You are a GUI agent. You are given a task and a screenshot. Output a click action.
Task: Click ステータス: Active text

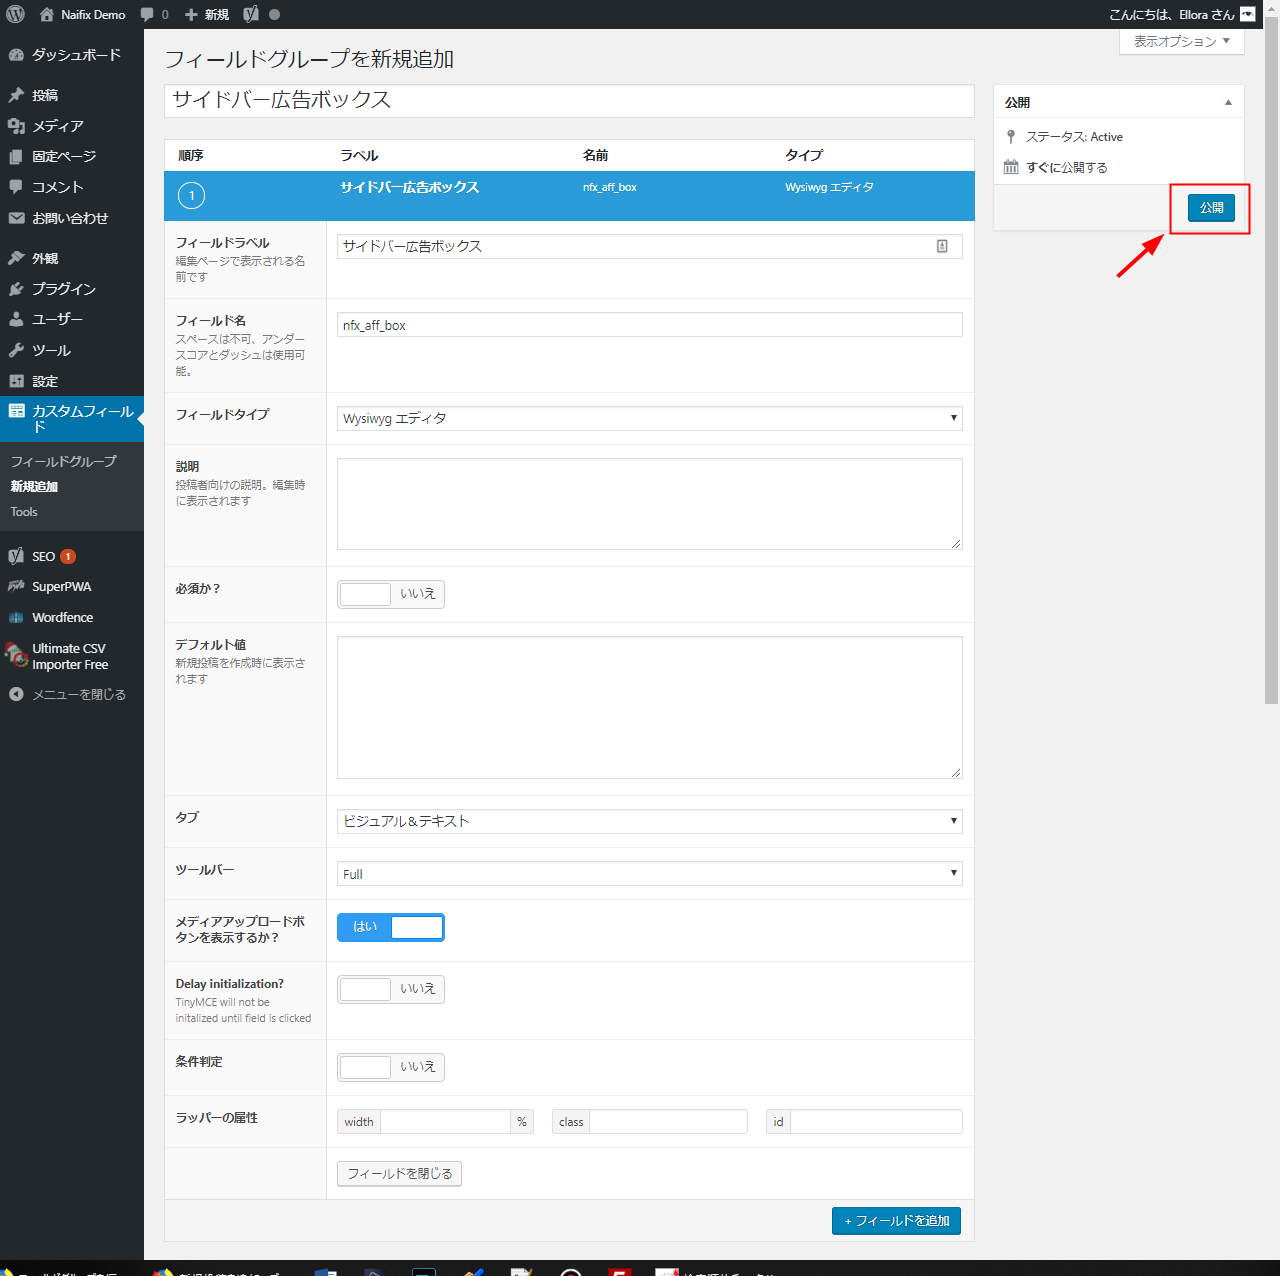[x=1074, y=137]
